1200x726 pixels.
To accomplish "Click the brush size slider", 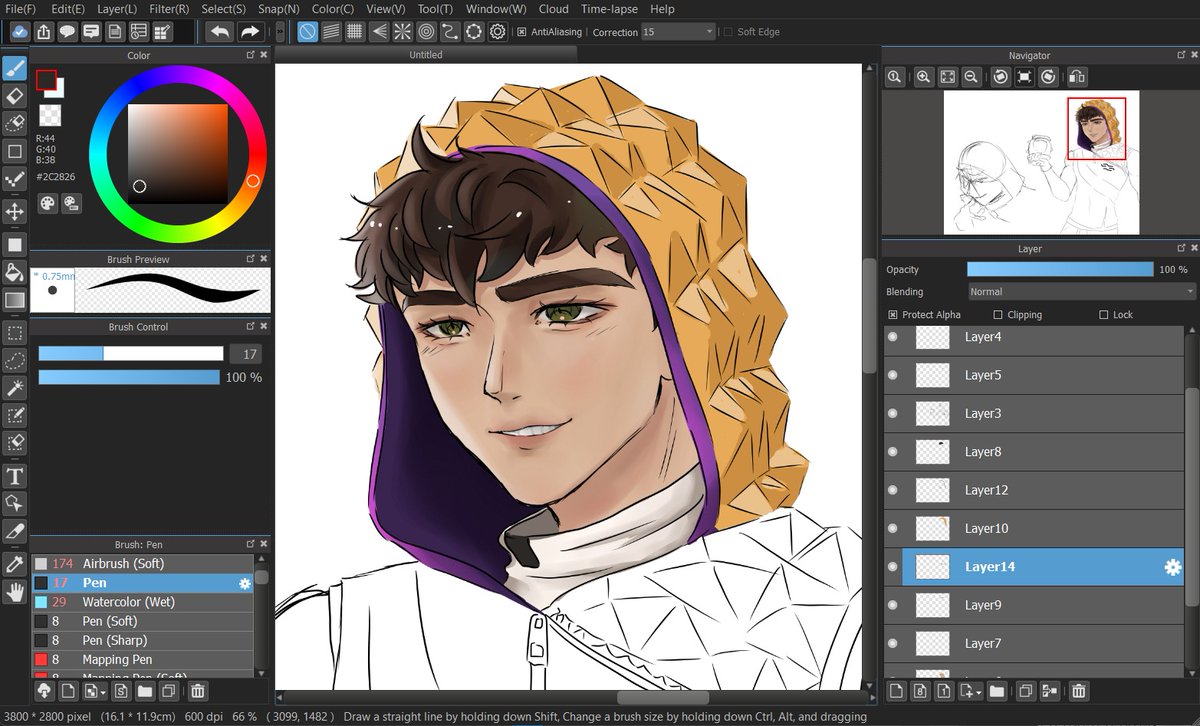I will click(131, 353).
